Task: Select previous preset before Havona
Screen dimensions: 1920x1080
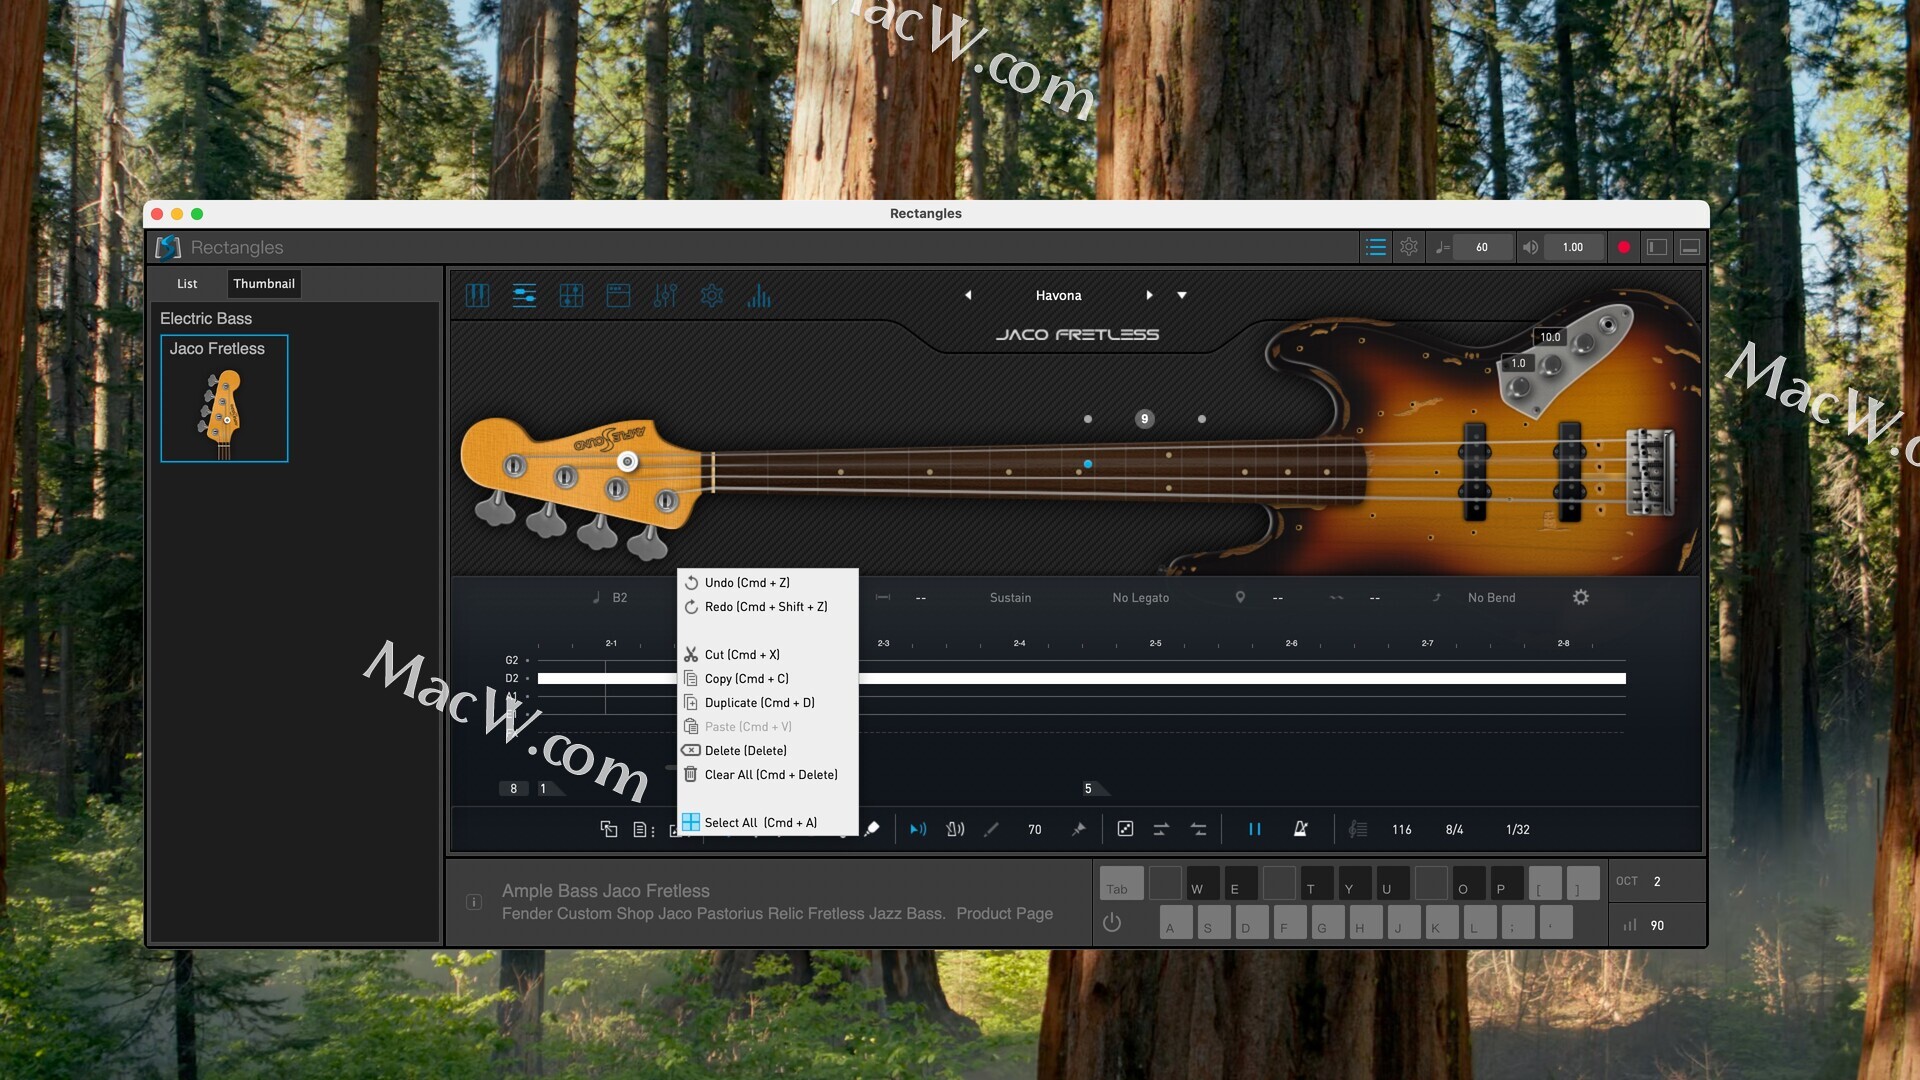Action: [x=968, y=295]
